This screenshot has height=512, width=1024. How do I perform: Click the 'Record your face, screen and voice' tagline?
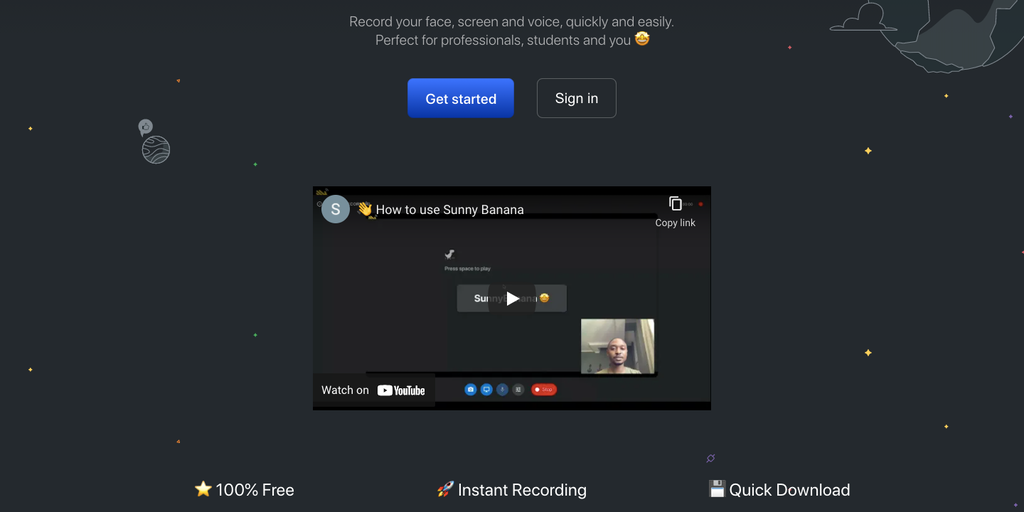[511, 22]
